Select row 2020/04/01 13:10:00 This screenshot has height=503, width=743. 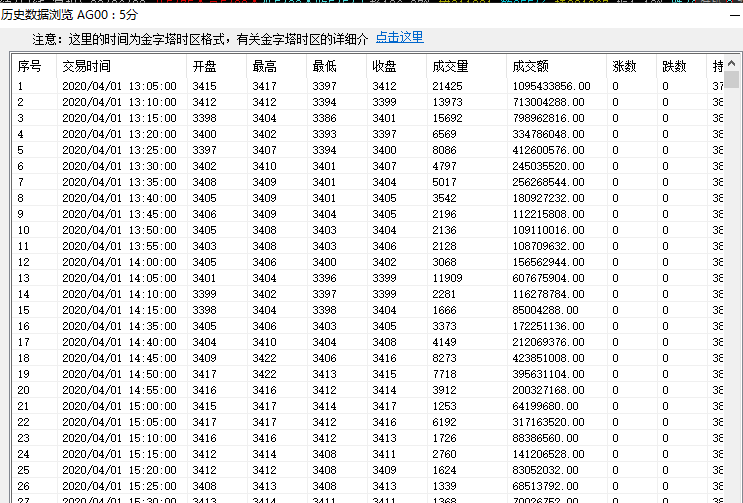pyautogui.click(x=369, y=102)
